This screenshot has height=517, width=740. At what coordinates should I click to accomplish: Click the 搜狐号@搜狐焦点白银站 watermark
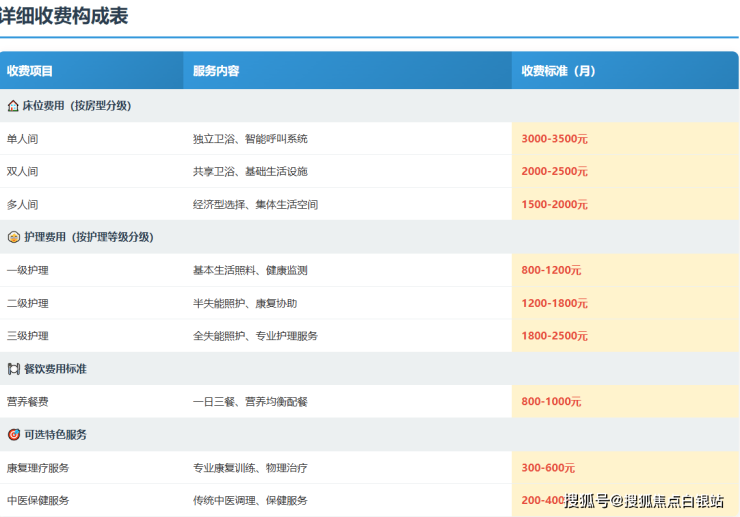coord(644,501)
